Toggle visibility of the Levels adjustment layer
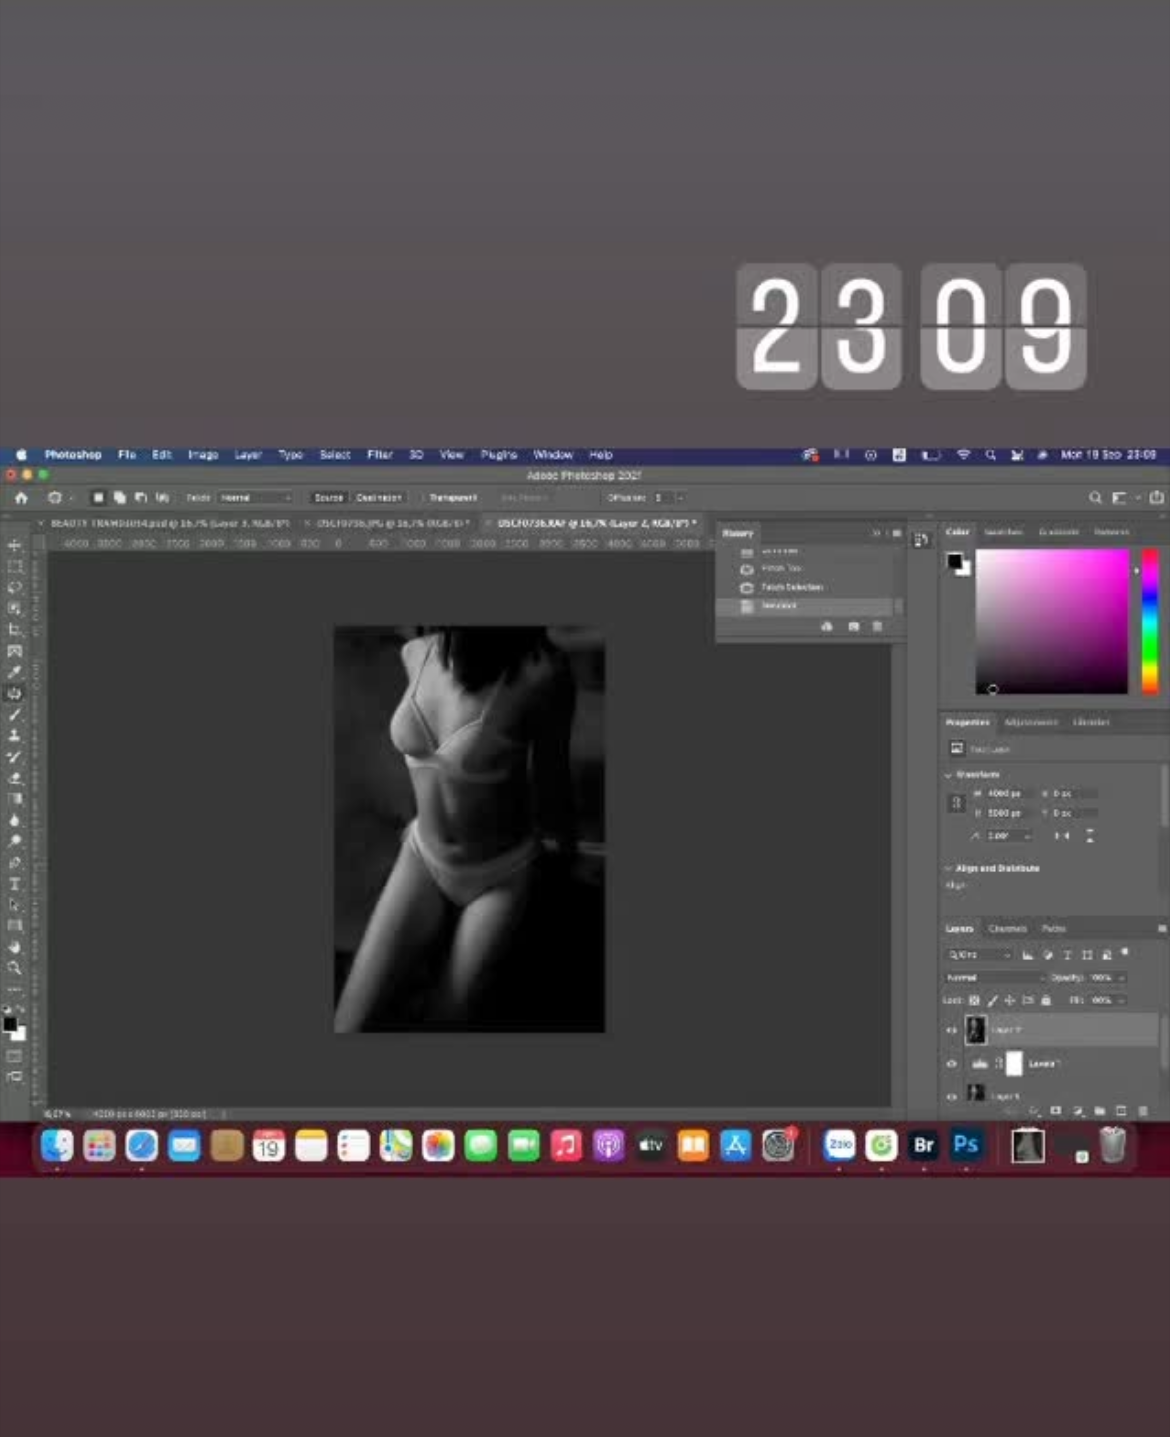 [x=951, y=1064]
